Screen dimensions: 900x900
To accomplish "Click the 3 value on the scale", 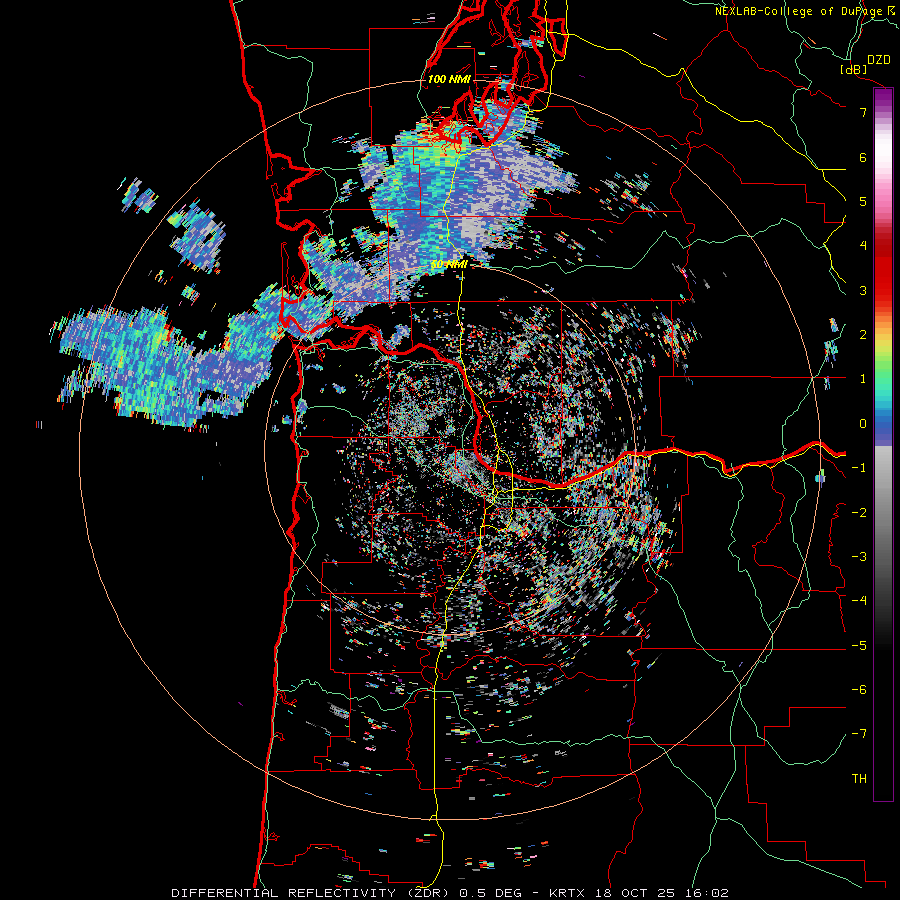I will click(x=863, y=290).
